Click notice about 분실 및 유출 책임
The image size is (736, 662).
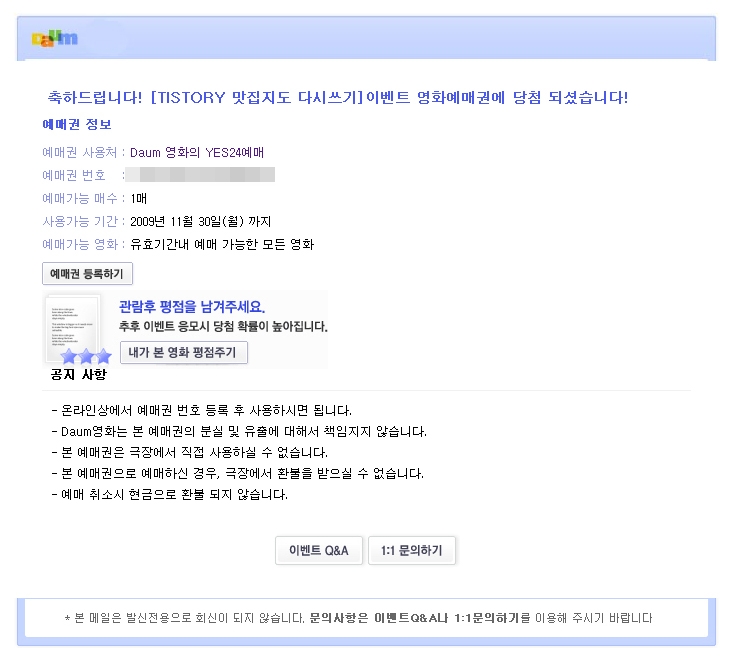coord(239,432)
